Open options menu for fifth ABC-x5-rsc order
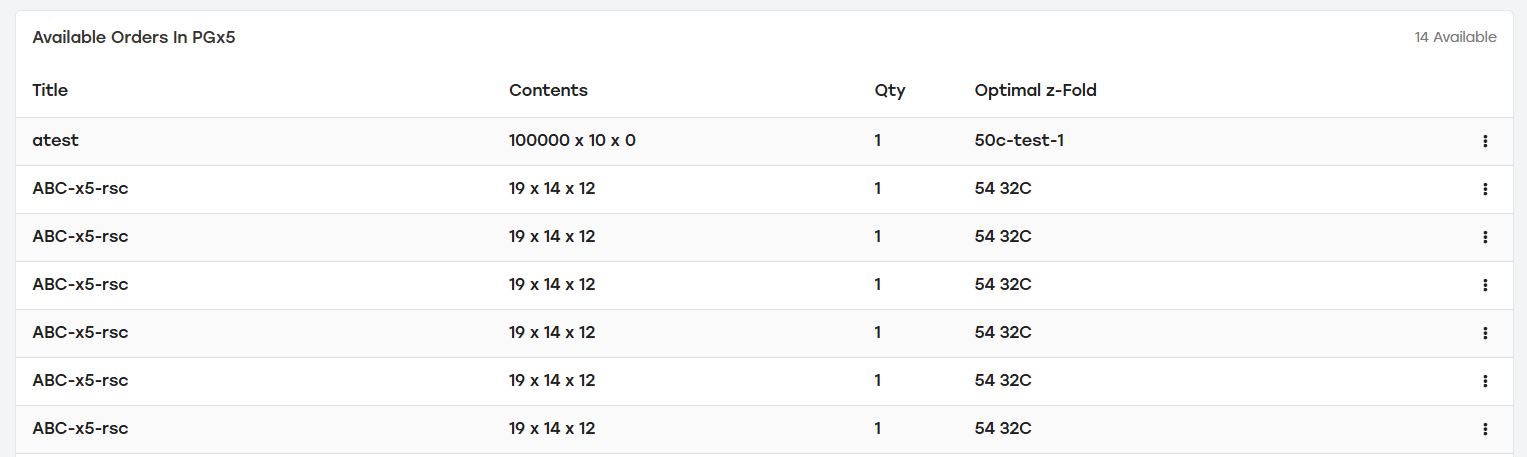 (1485, 381)
